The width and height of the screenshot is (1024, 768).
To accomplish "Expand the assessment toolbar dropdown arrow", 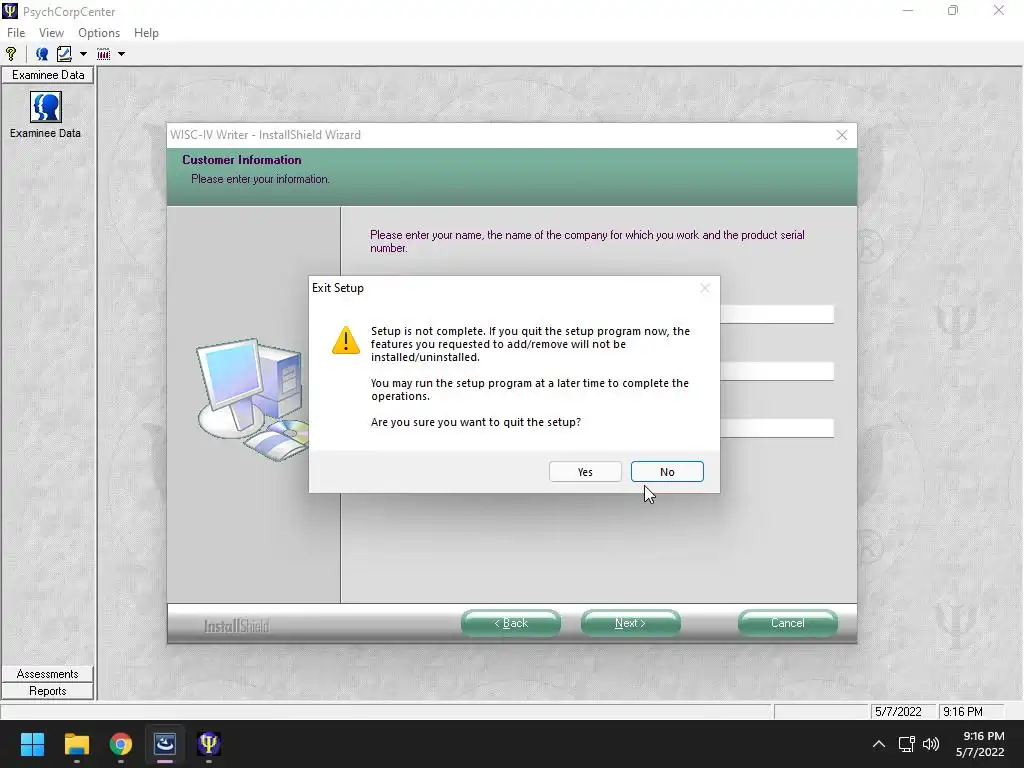I will pos(83,54).
